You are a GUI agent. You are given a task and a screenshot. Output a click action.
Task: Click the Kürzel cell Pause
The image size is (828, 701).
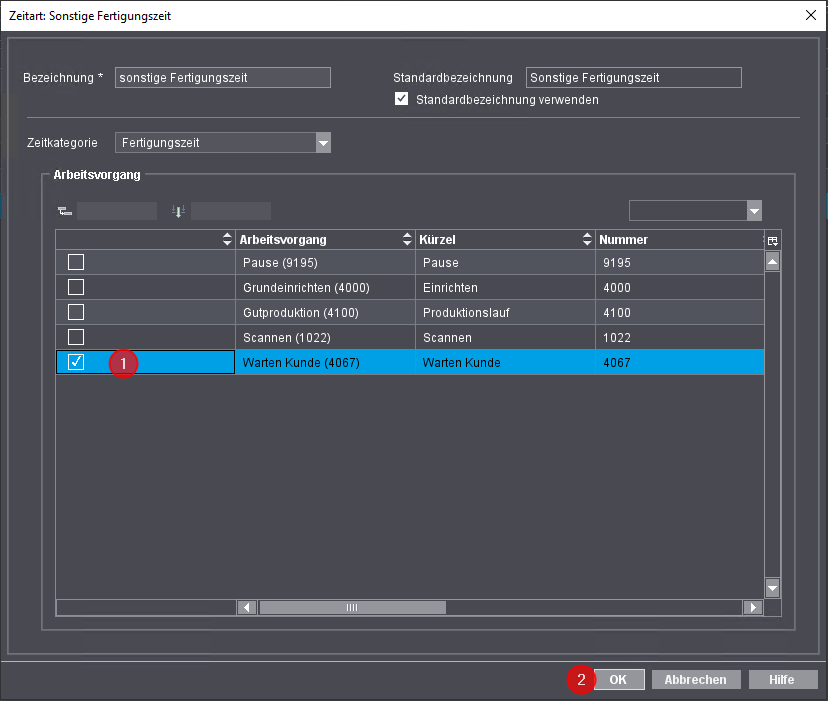505,263
